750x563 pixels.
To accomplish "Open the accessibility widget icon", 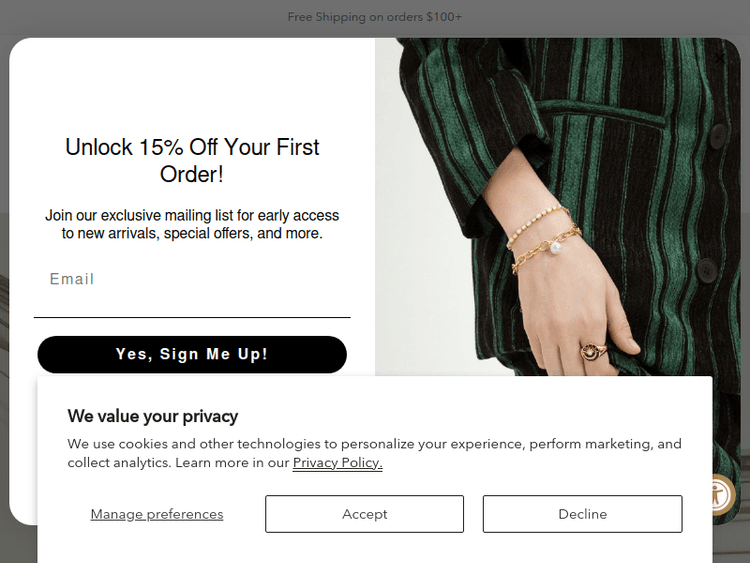I will point(718,495).
